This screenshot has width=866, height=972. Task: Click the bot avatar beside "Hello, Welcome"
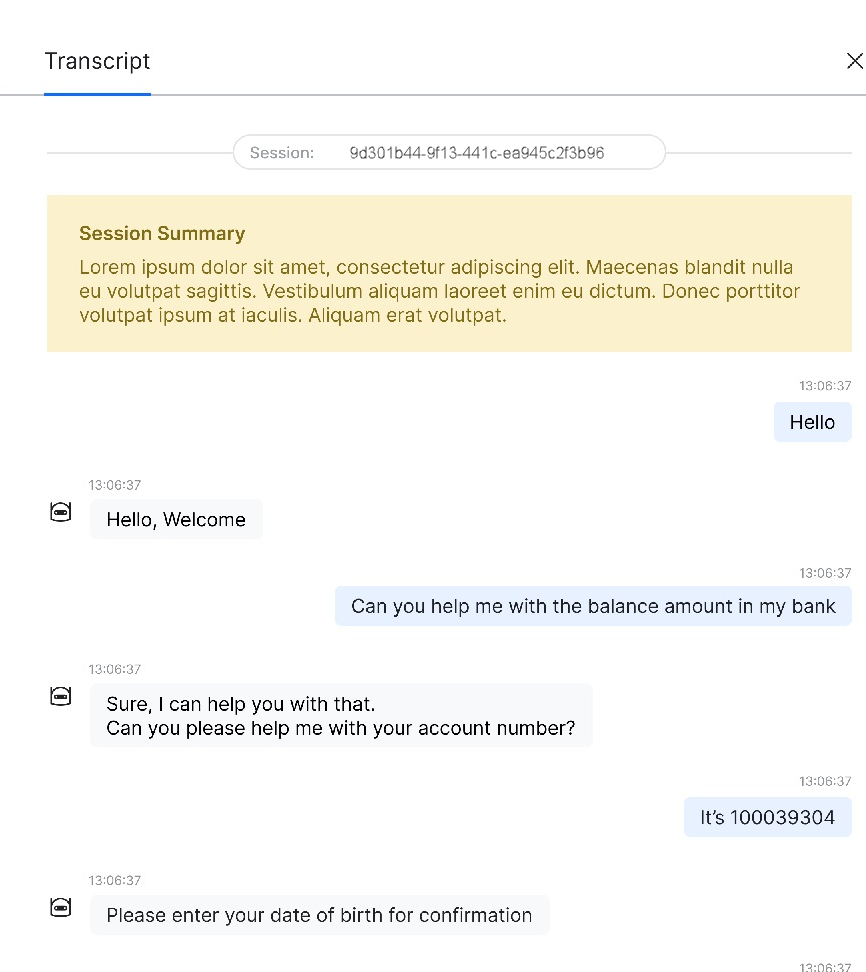click(61, 513)
